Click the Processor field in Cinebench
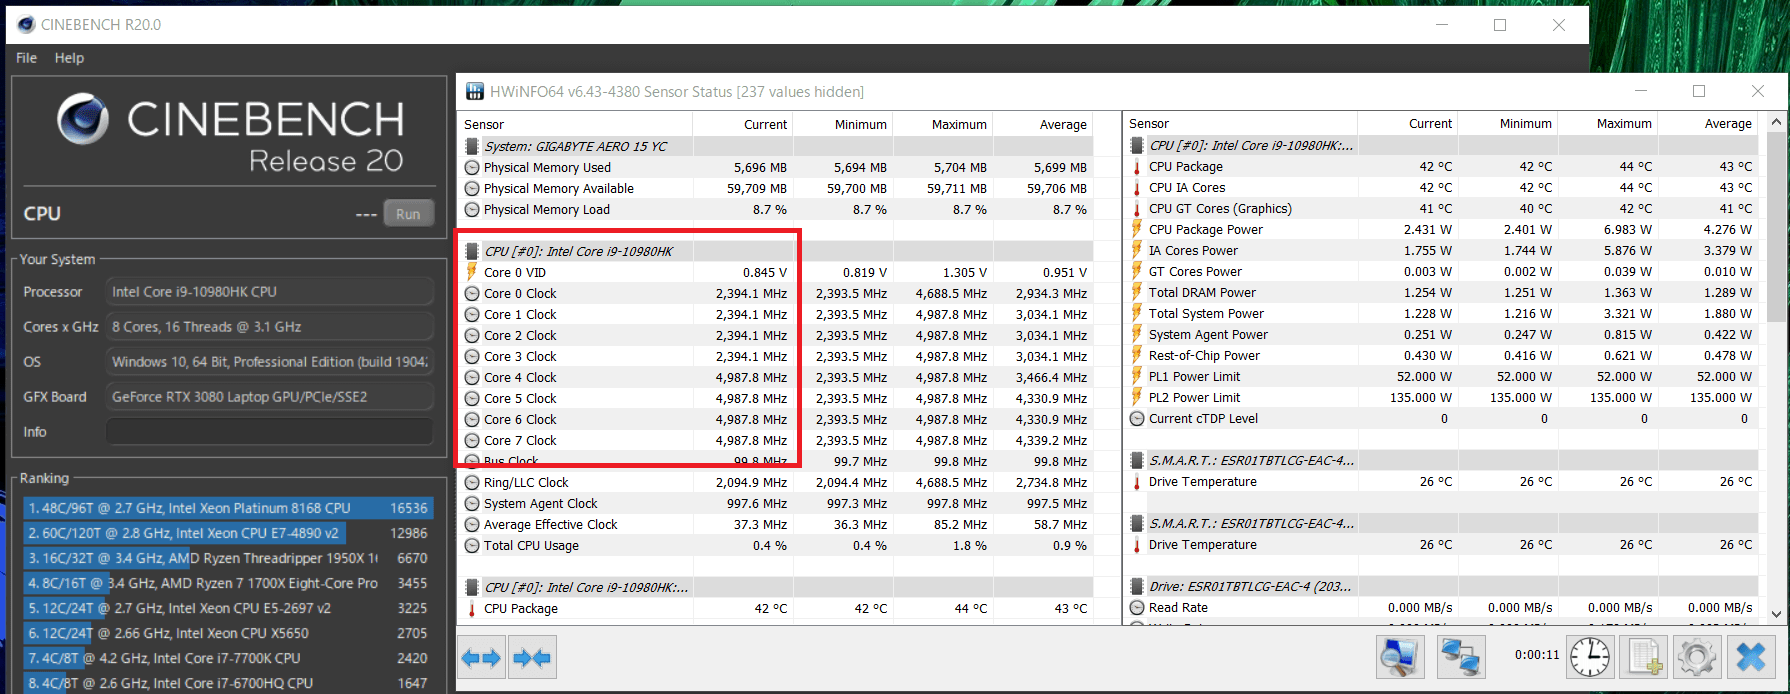Viewport: 1790px width, 694px height. [270, 292]
